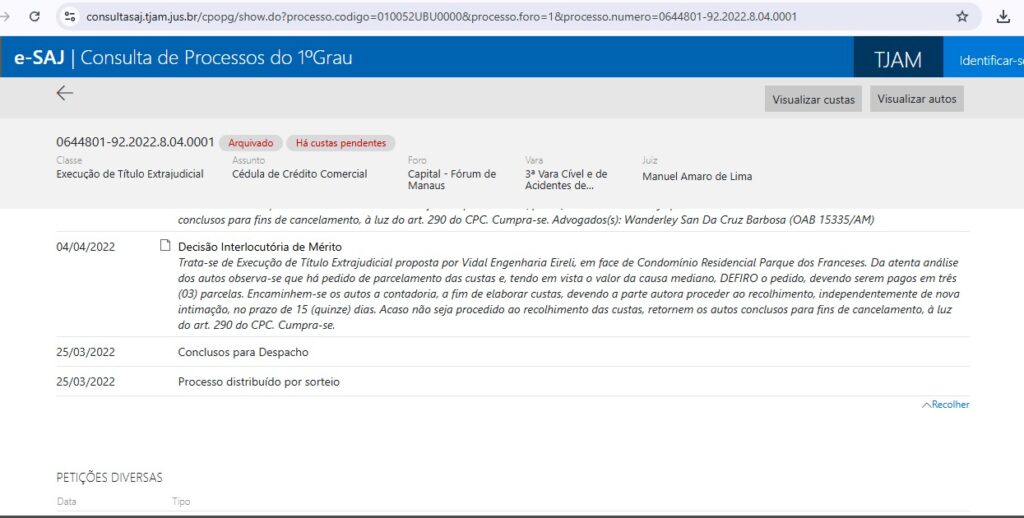Bookmark this page with the star icon
The width and height of the screenshot is (1024, 518).
(x=962, y=17)
